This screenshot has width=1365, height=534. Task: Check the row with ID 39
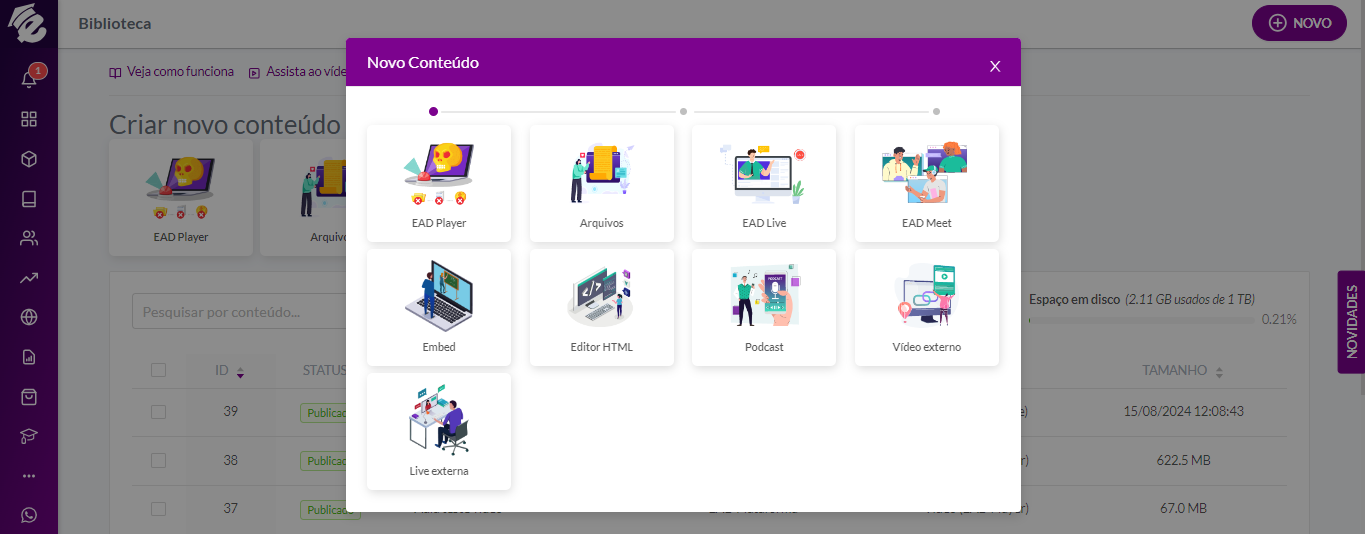pyautogui.click(x=158, y=411)
